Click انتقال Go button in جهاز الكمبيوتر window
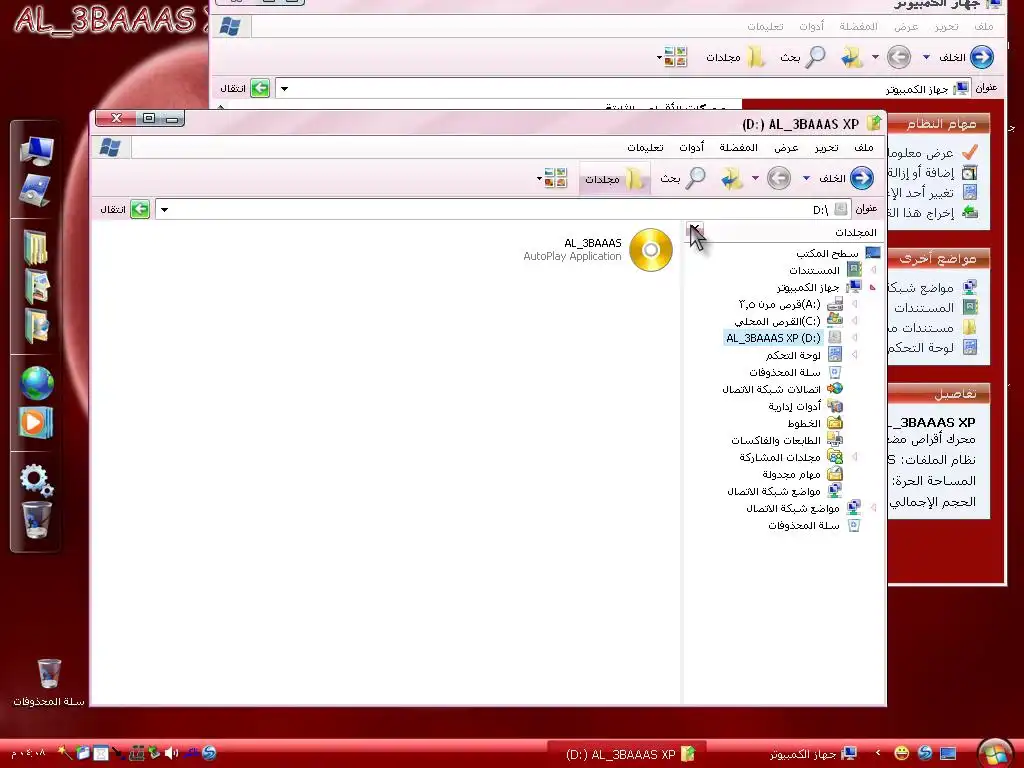Screen dimensions: 1024x768 pyautogui.click(x=245, y=88)
